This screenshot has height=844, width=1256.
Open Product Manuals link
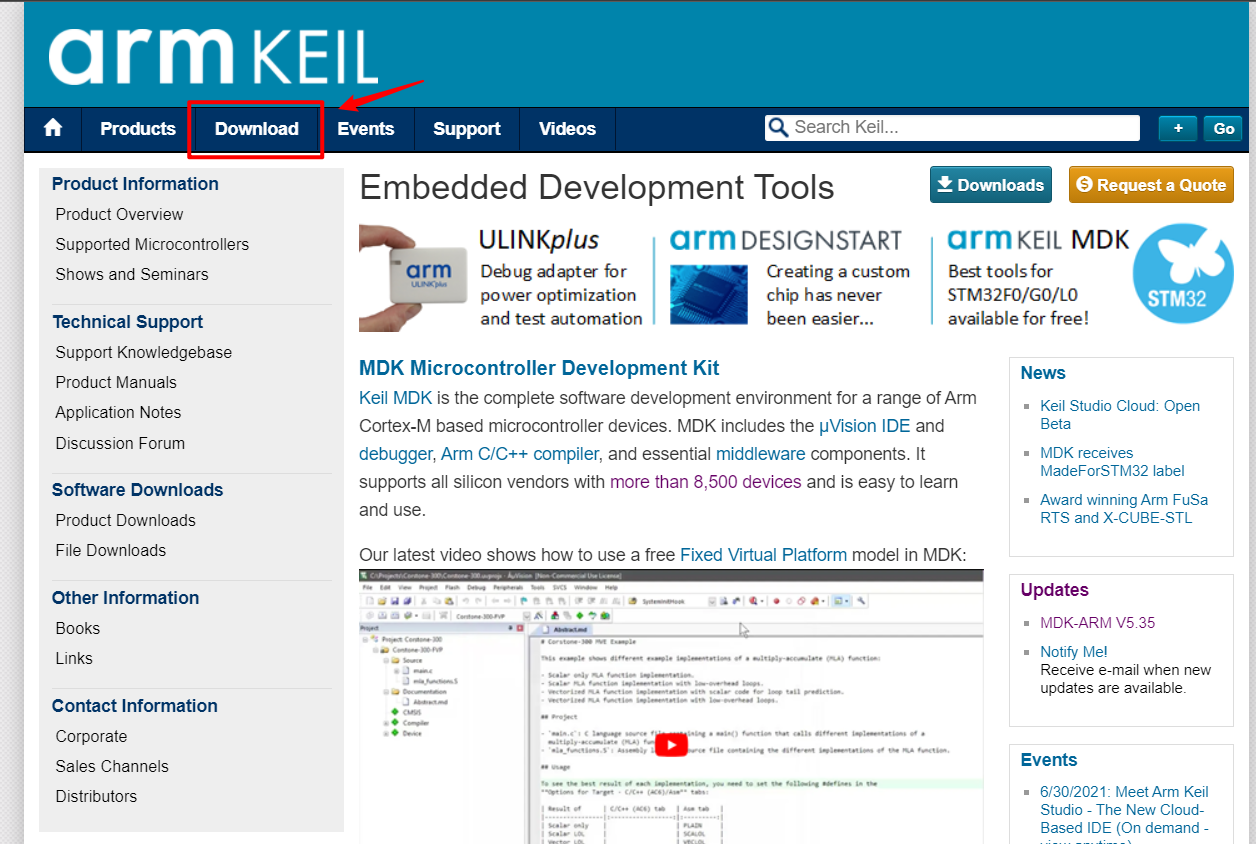point(116,382)
